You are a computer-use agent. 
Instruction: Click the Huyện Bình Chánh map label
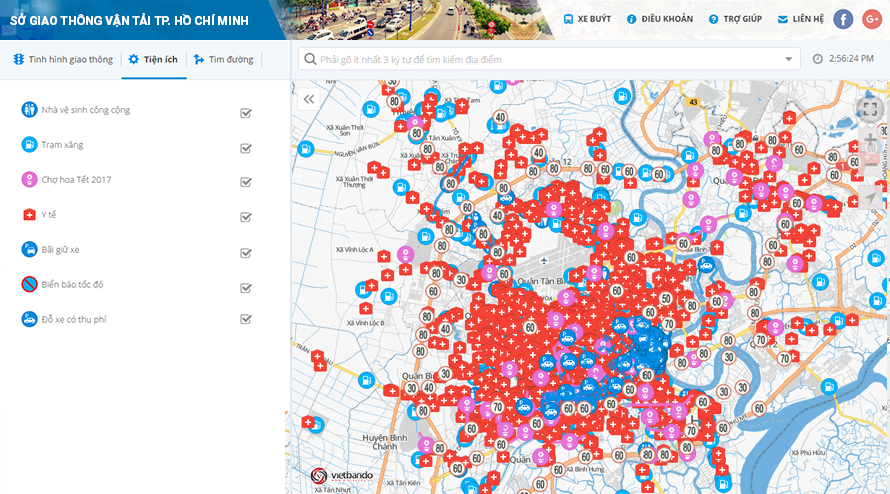pos(385,442)
